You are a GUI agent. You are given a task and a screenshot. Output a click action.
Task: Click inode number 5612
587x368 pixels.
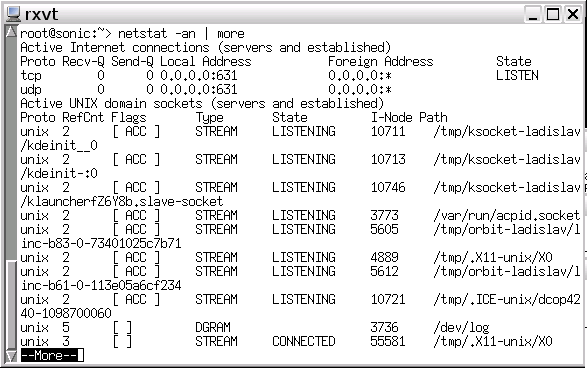[x=384, y=271]
